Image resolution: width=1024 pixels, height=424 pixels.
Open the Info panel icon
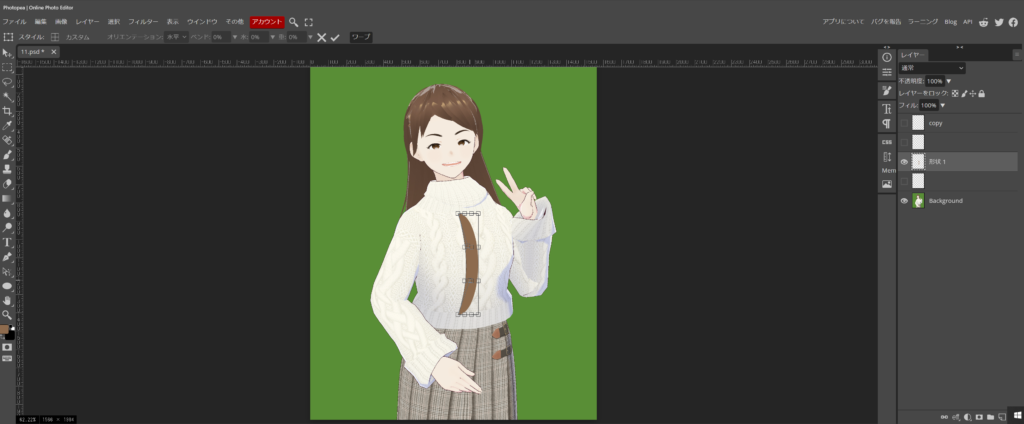pos(886,56)
